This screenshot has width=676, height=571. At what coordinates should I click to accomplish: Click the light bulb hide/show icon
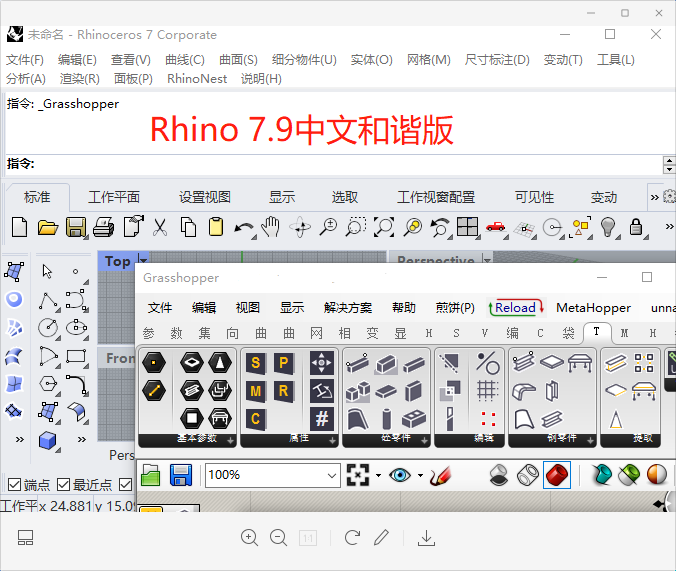pos(608,227)
